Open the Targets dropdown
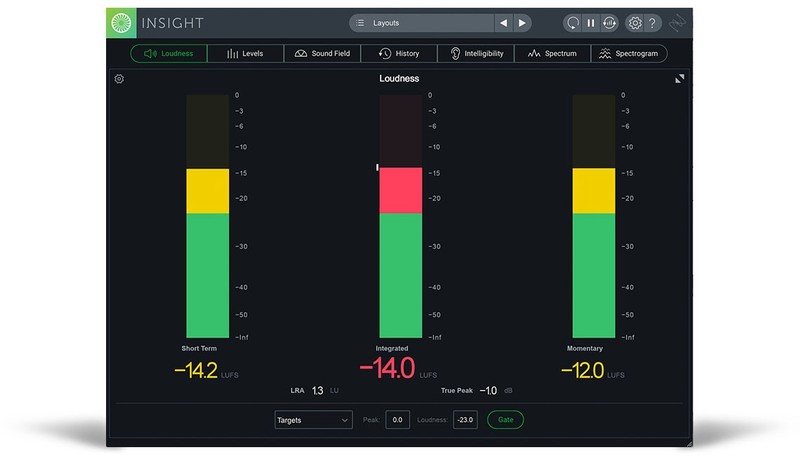Viewport: 800px width, 457px height. [313, 420]
